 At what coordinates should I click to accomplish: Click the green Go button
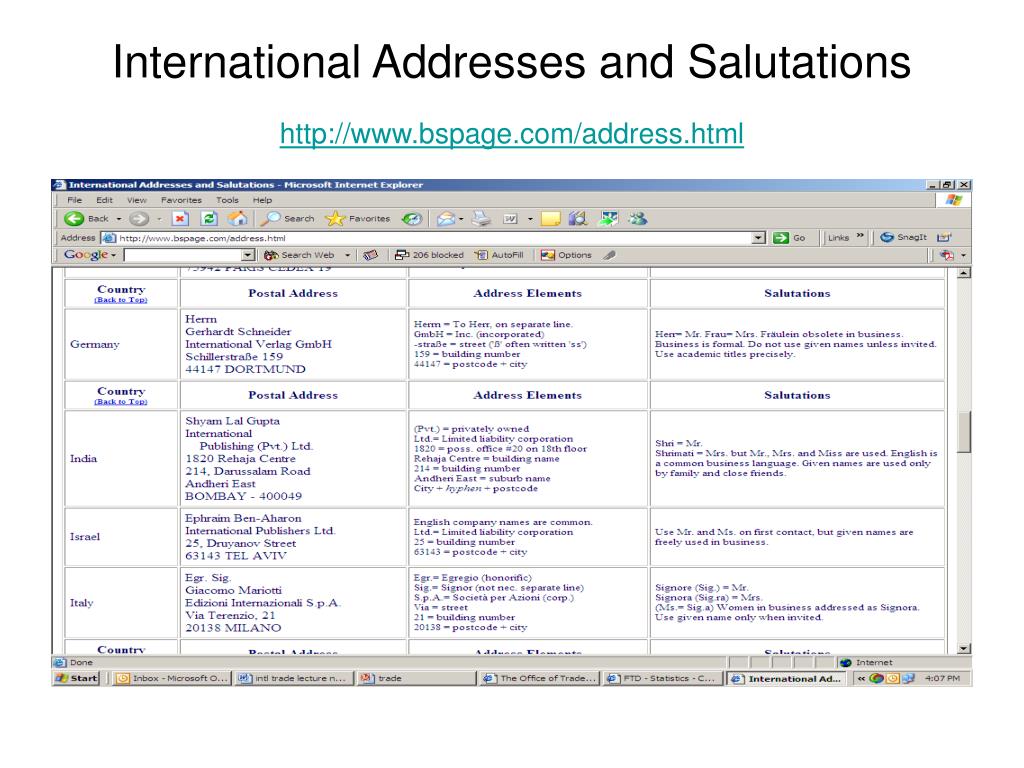(x=789, y=238)
